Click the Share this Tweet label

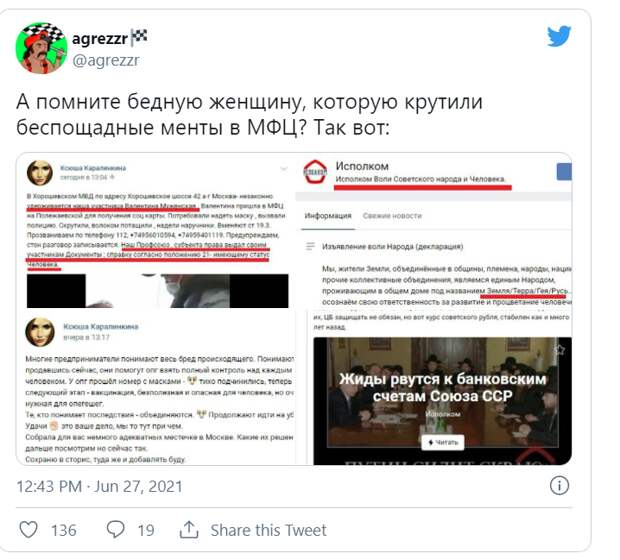[268, 530]
